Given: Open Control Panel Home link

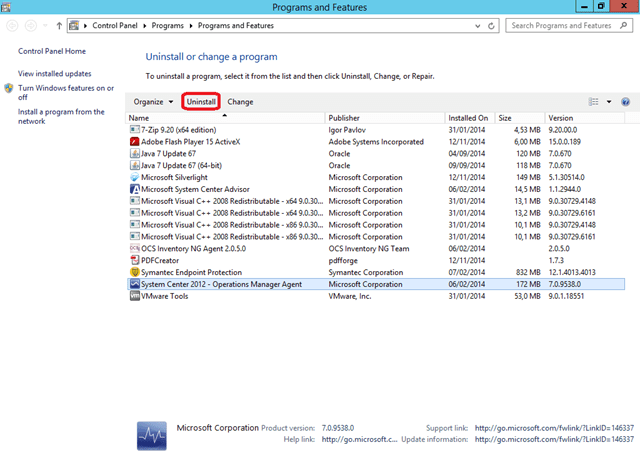Looking at the screenshot, I should (52, 51).
